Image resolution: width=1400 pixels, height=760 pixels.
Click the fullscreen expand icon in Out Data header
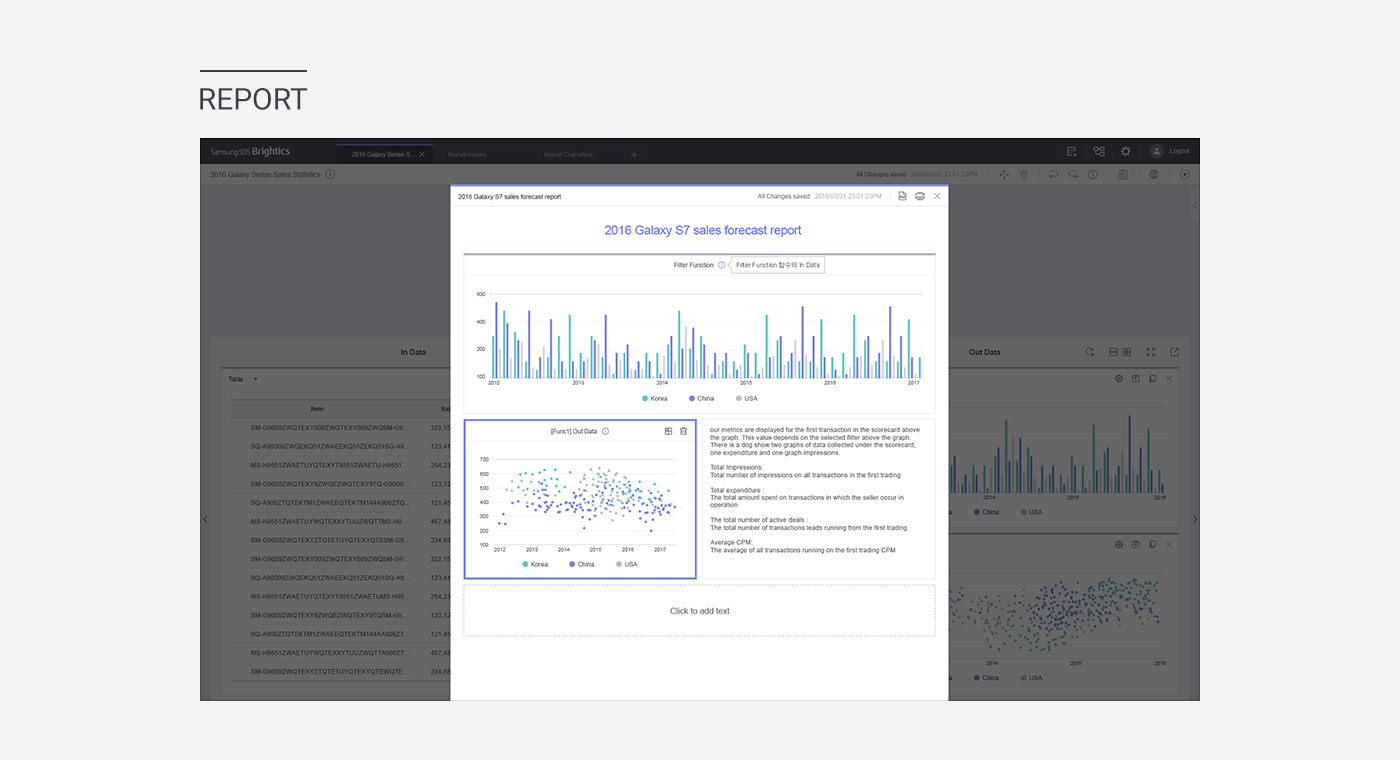coord(1151,352)
